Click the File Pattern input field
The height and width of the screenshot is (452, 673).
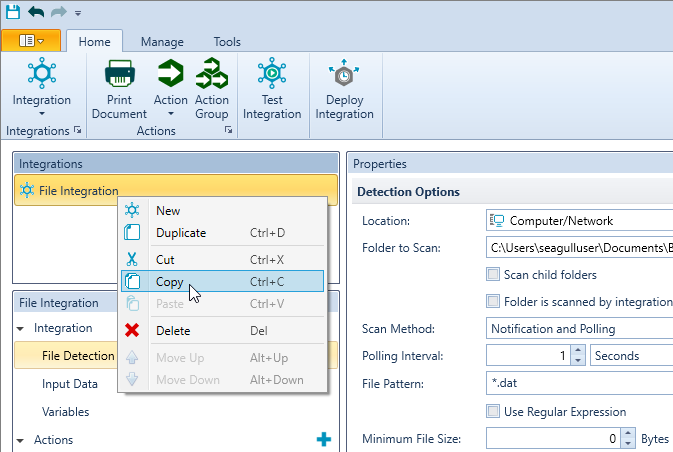click(579, 383)
